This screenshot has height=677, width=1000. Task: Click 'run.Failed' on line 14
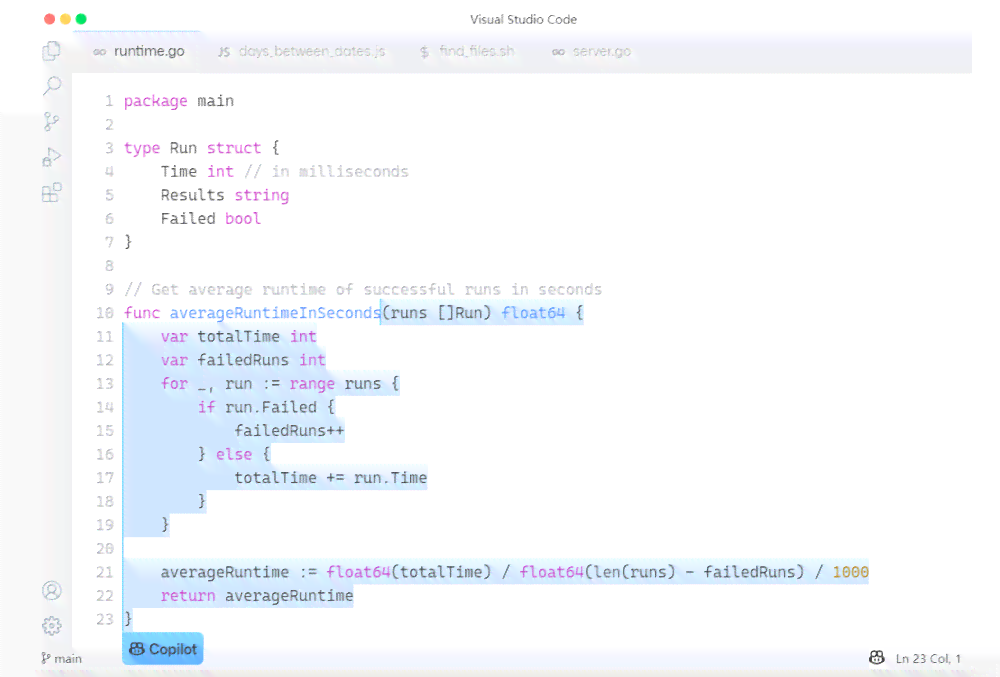(x=270, y=407)
